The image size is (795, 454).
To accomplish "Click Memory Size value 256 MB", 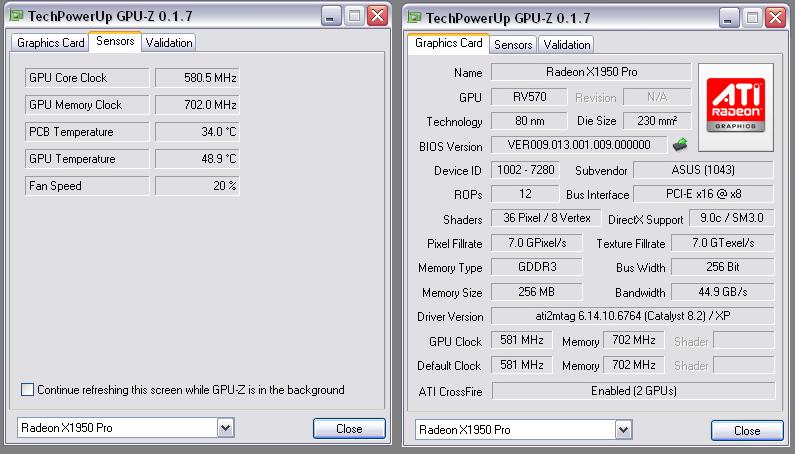I will coord(537,292).
